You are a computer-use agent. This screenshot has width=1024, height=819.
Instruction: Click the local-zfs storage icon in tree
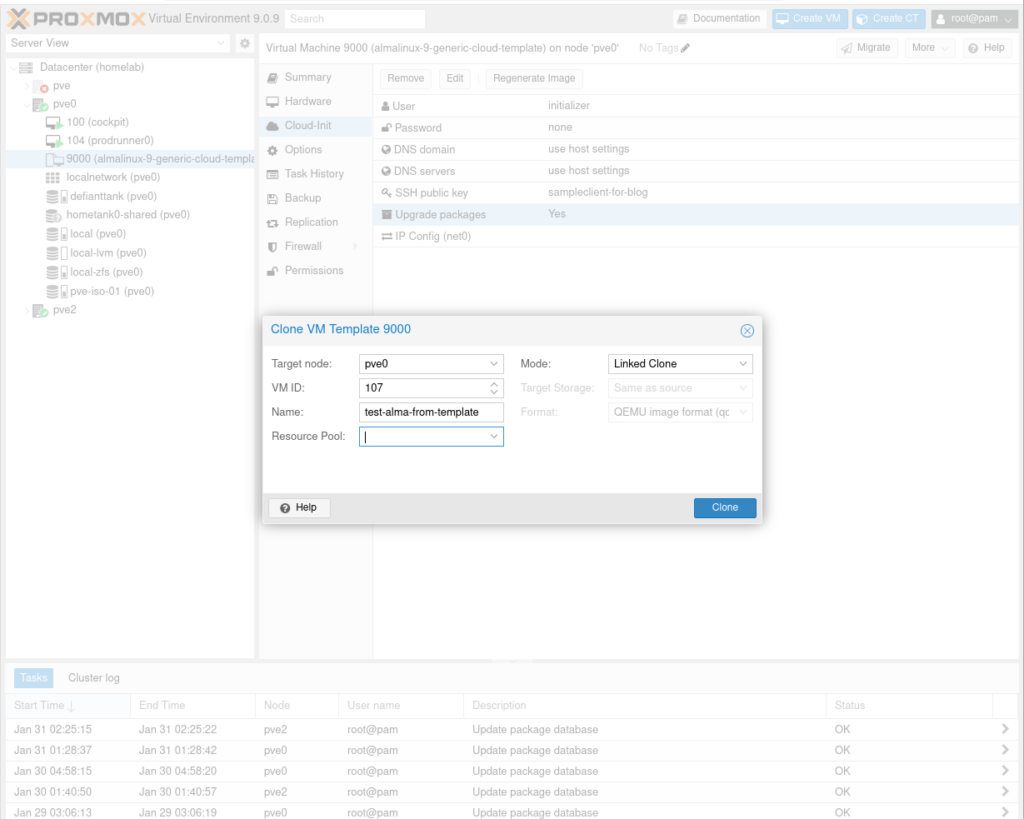(x=54, y=272)
